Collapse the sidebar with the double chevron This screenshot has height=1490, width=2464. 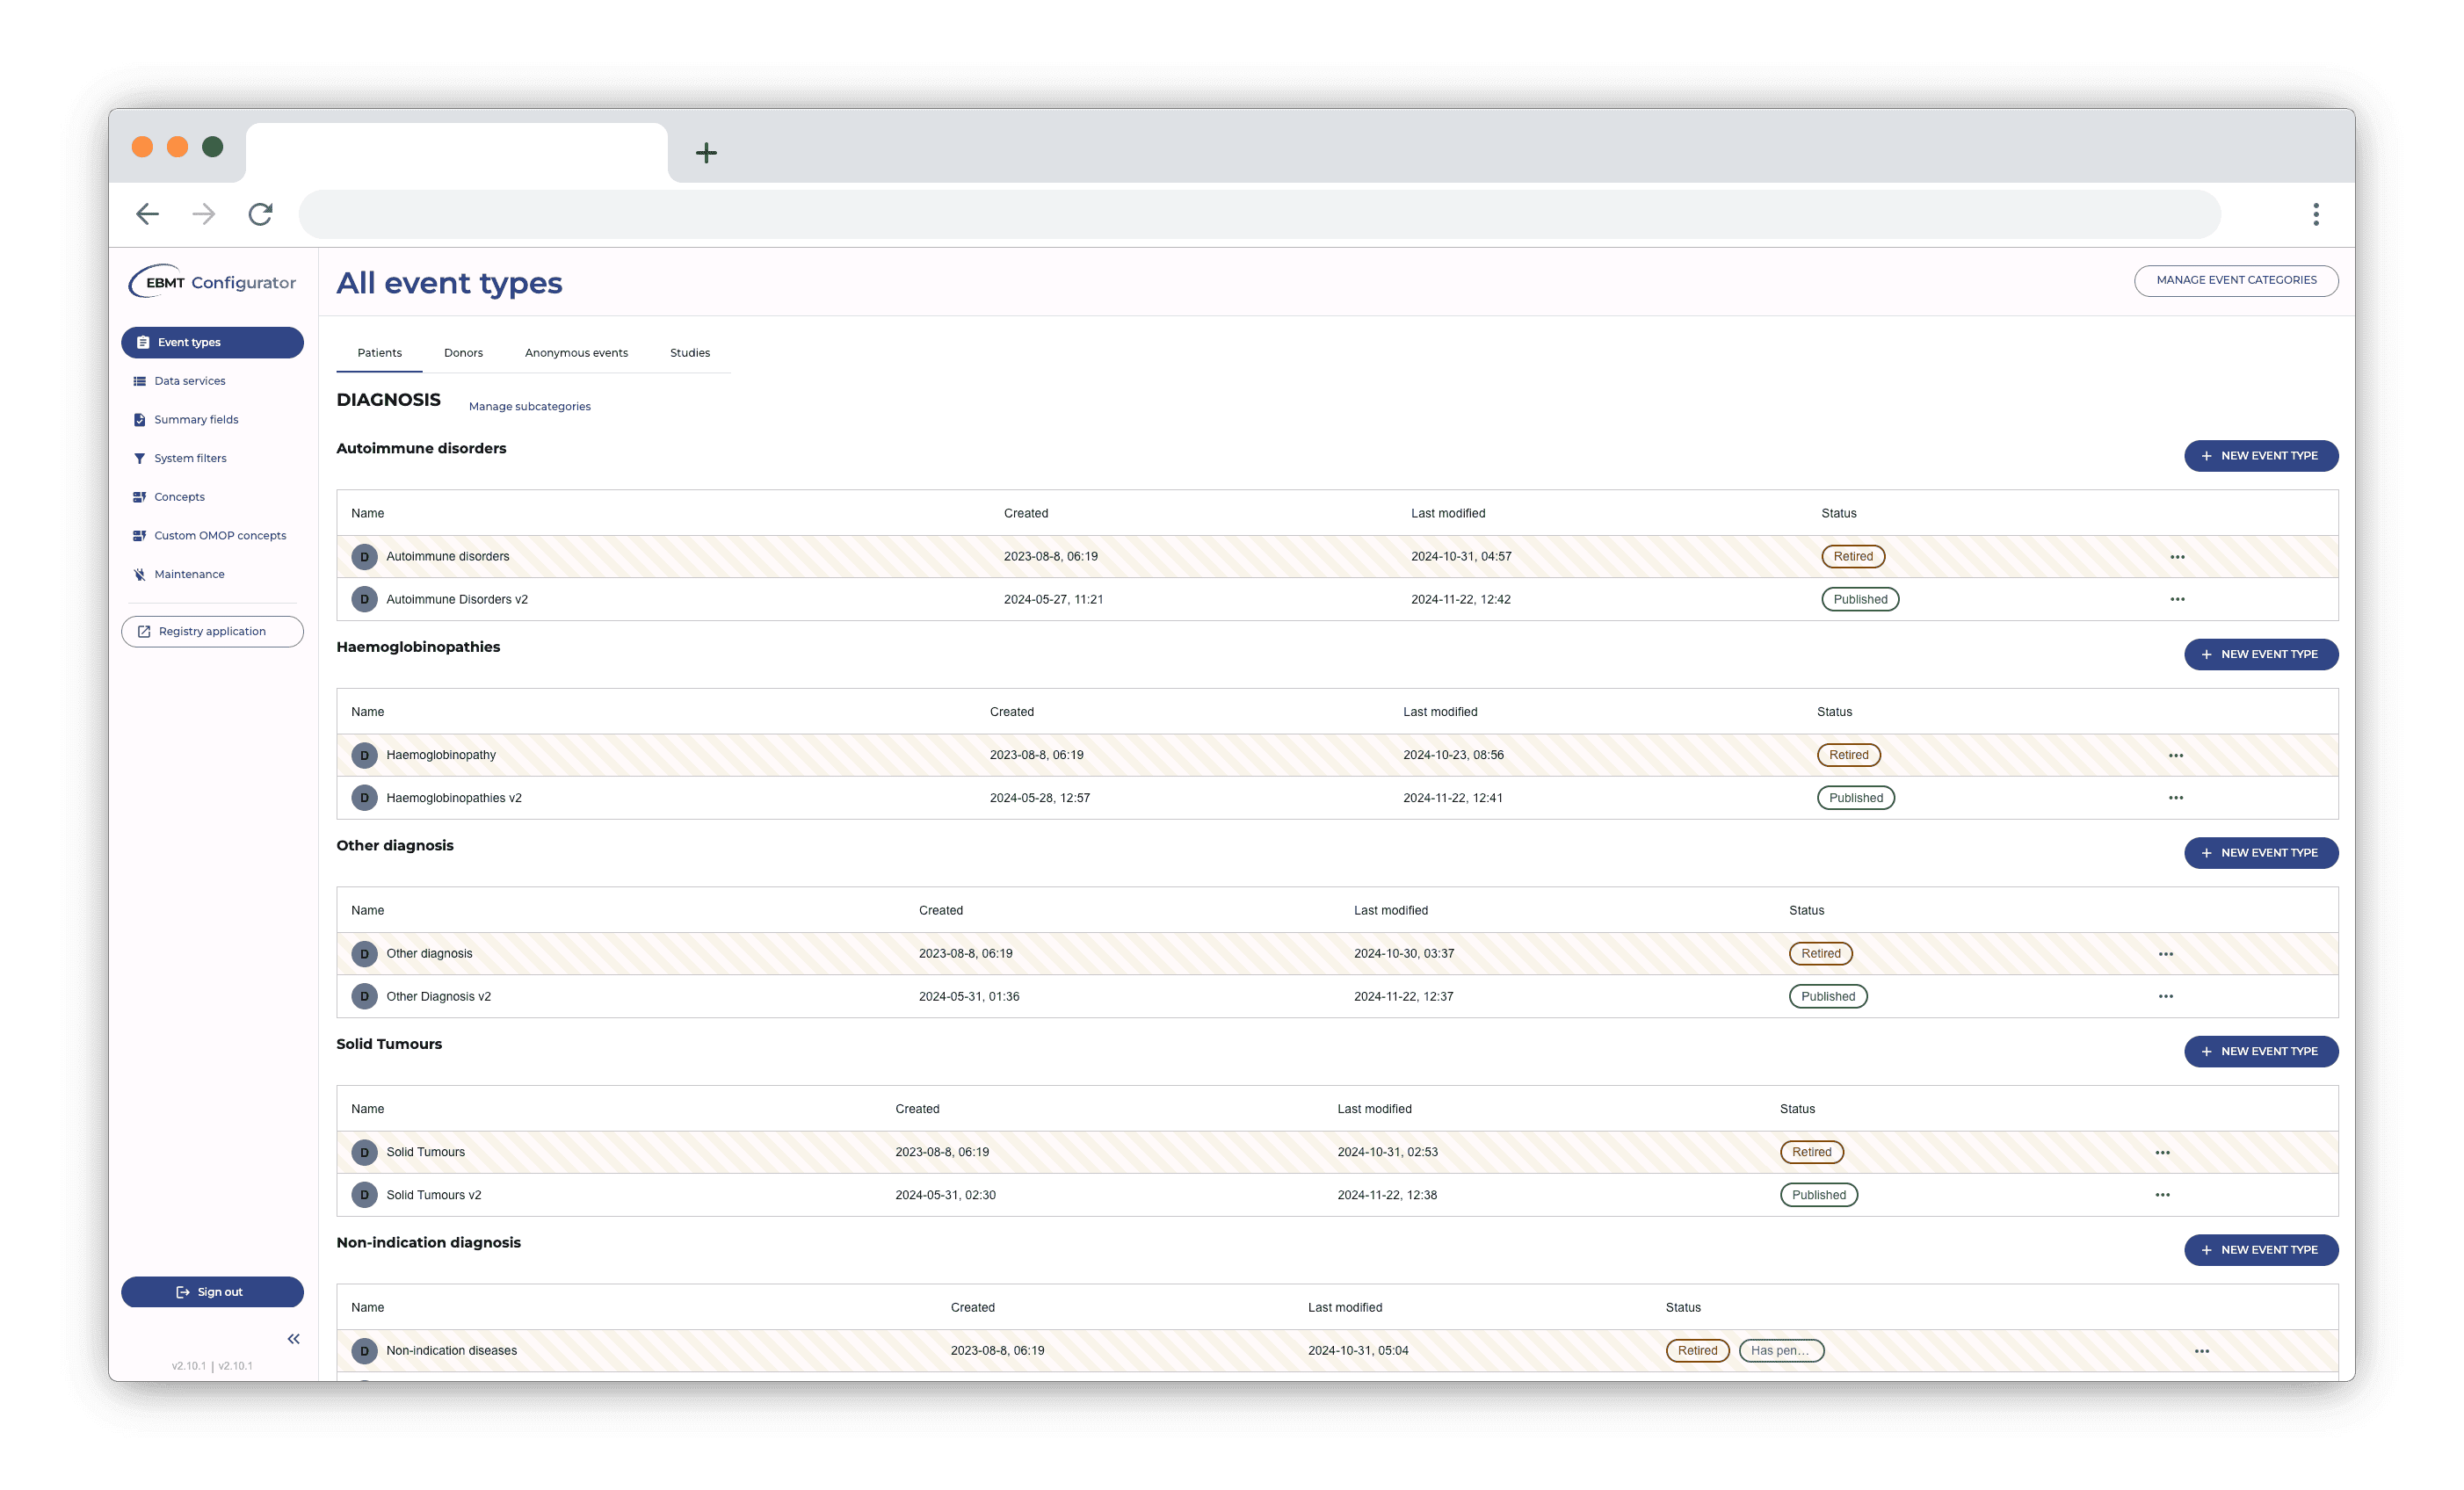click(293, 1338)
